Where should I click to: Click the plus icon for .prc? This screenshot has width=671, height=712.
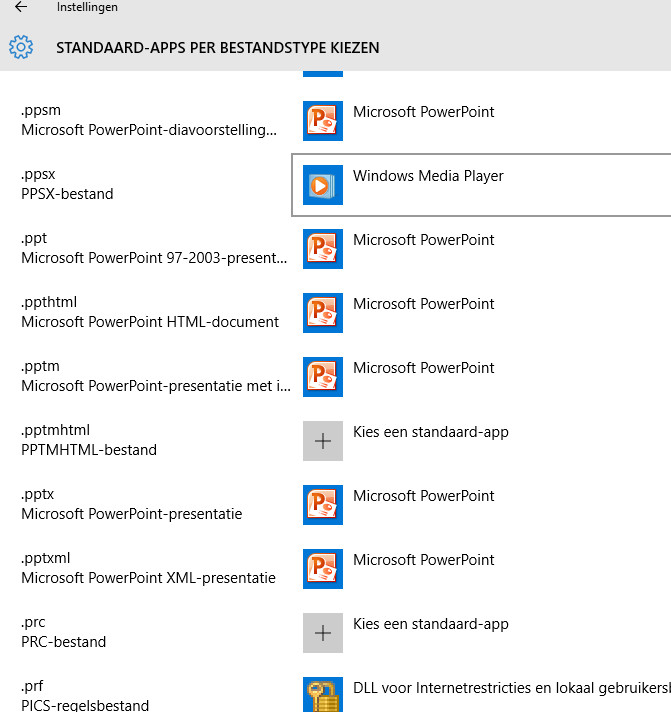[x=323, y=633]
